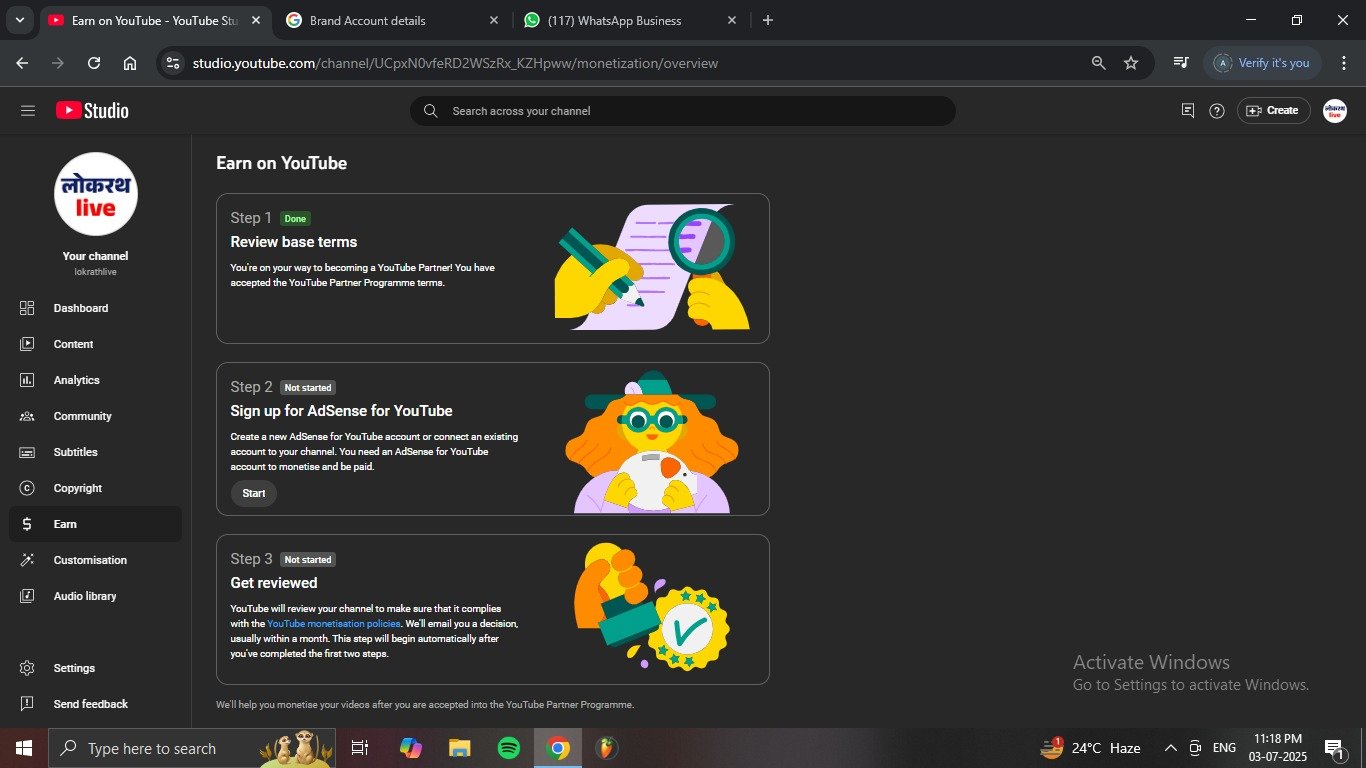
Task: Click the ENG language indicator
Action: [x=1224, y=748]
